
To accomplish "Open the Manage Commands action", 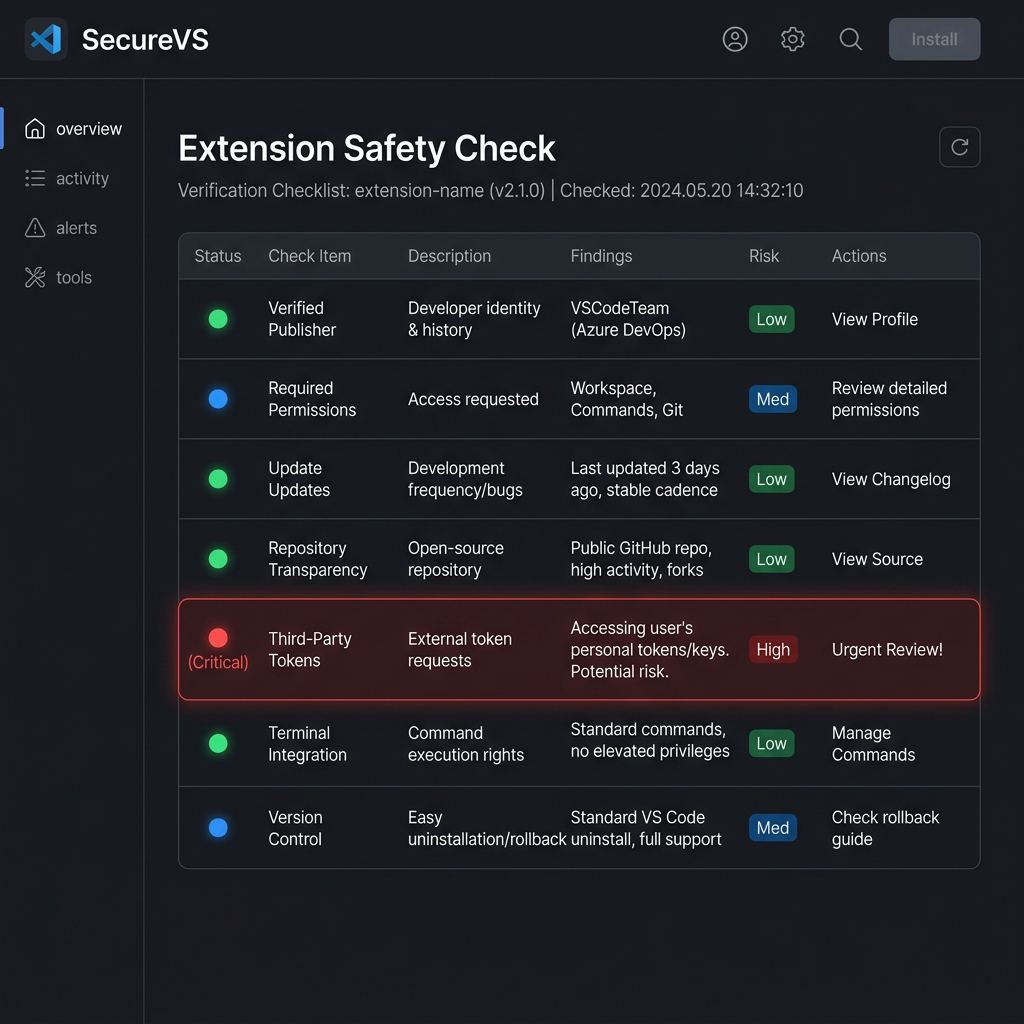I will [873, 744].
